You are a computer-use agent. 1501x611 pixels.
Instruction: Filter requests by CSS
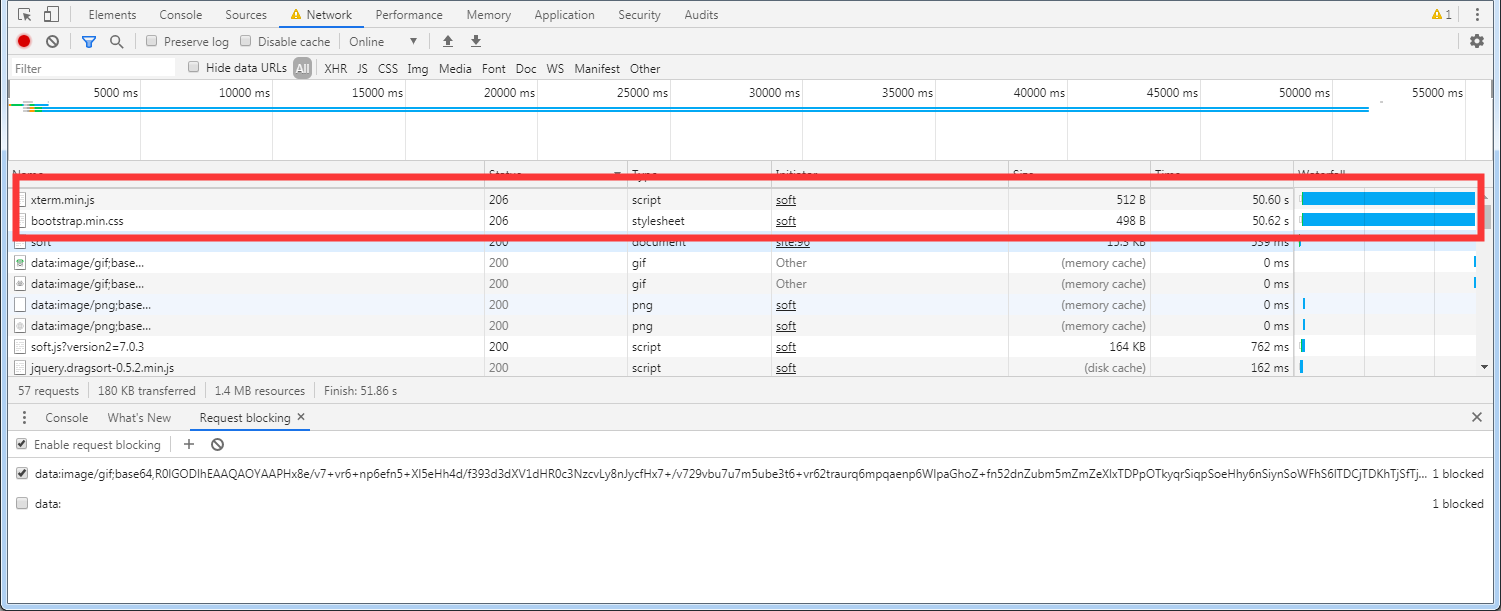pyautogui.click(x=388, y=68)
